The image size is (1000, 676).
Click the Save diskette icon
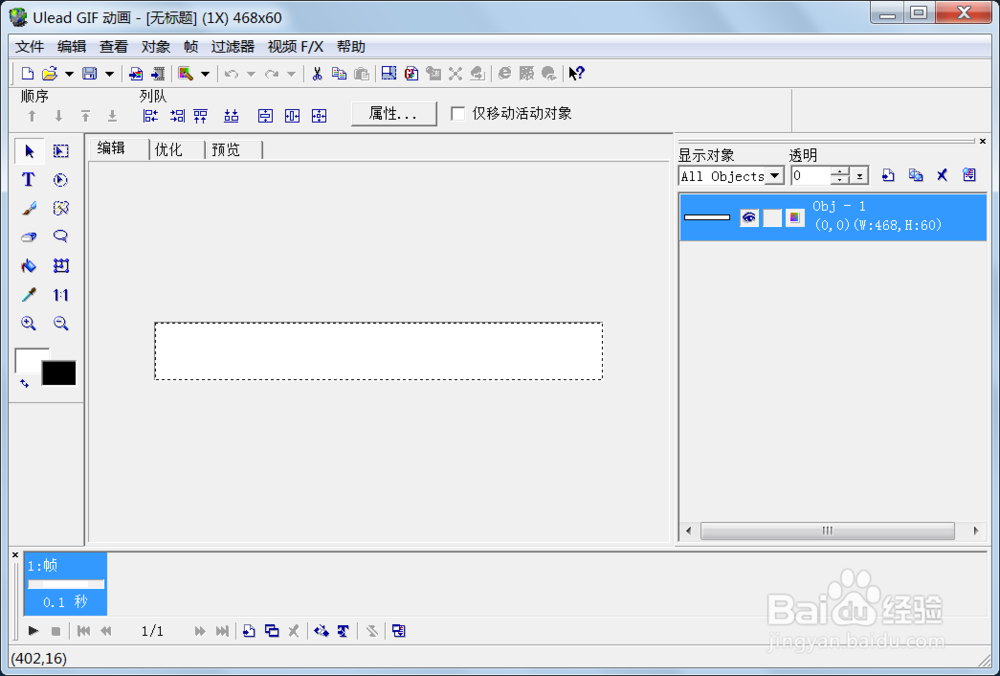pyautogui.click(x=90, y=74)
